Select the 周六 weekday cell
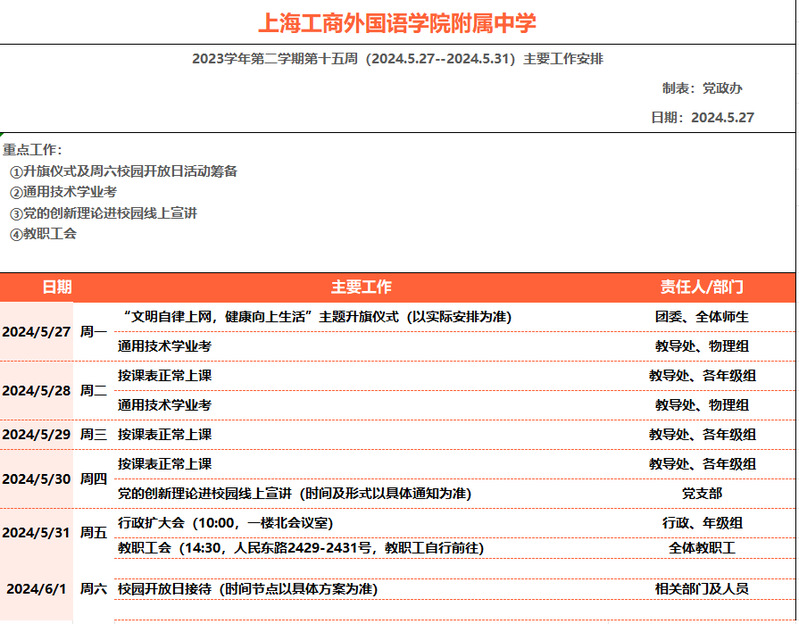 pos(93,589)
